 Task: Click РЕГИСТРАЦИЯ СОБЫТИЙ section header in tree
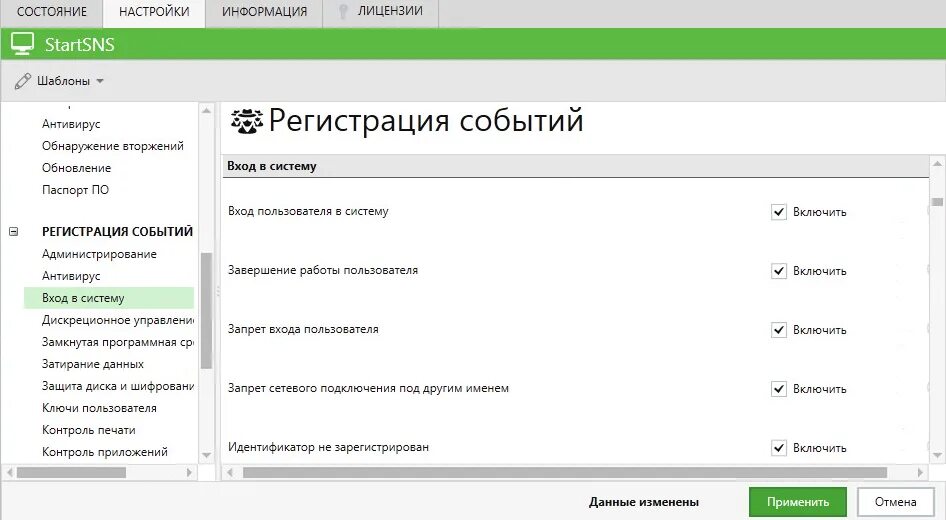click(117, 232)
